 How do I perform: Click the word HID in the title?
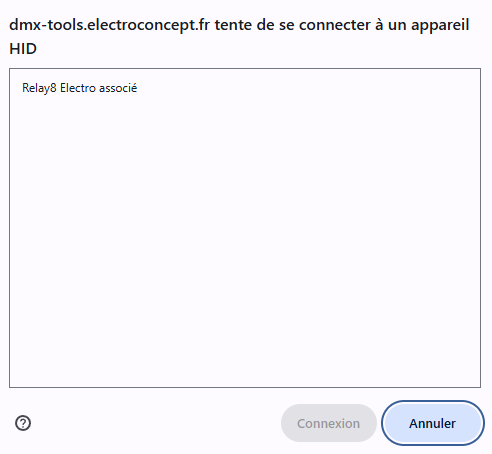23,49
